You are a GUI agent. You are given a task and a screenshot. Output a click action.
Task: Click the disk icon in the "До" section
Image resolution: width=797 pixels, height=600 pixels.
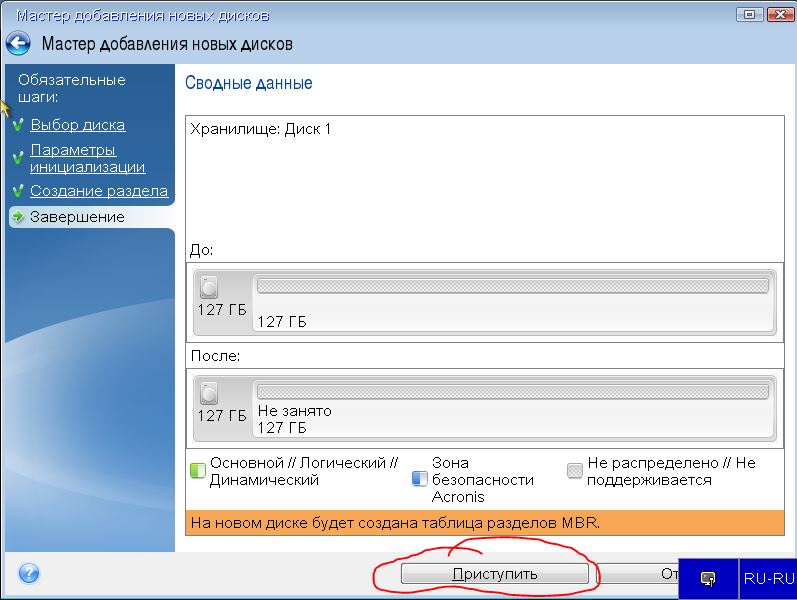209,288
